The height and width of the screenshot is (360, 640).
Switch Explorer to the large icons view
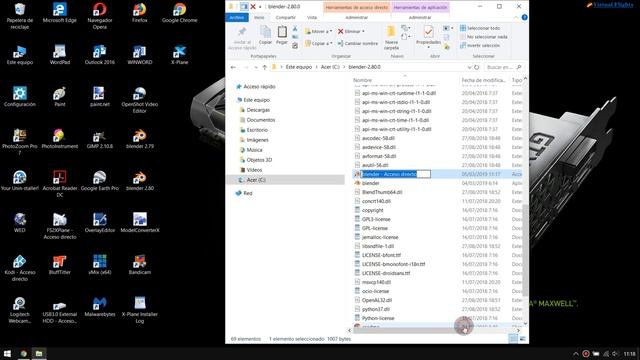tap(522, 339)
